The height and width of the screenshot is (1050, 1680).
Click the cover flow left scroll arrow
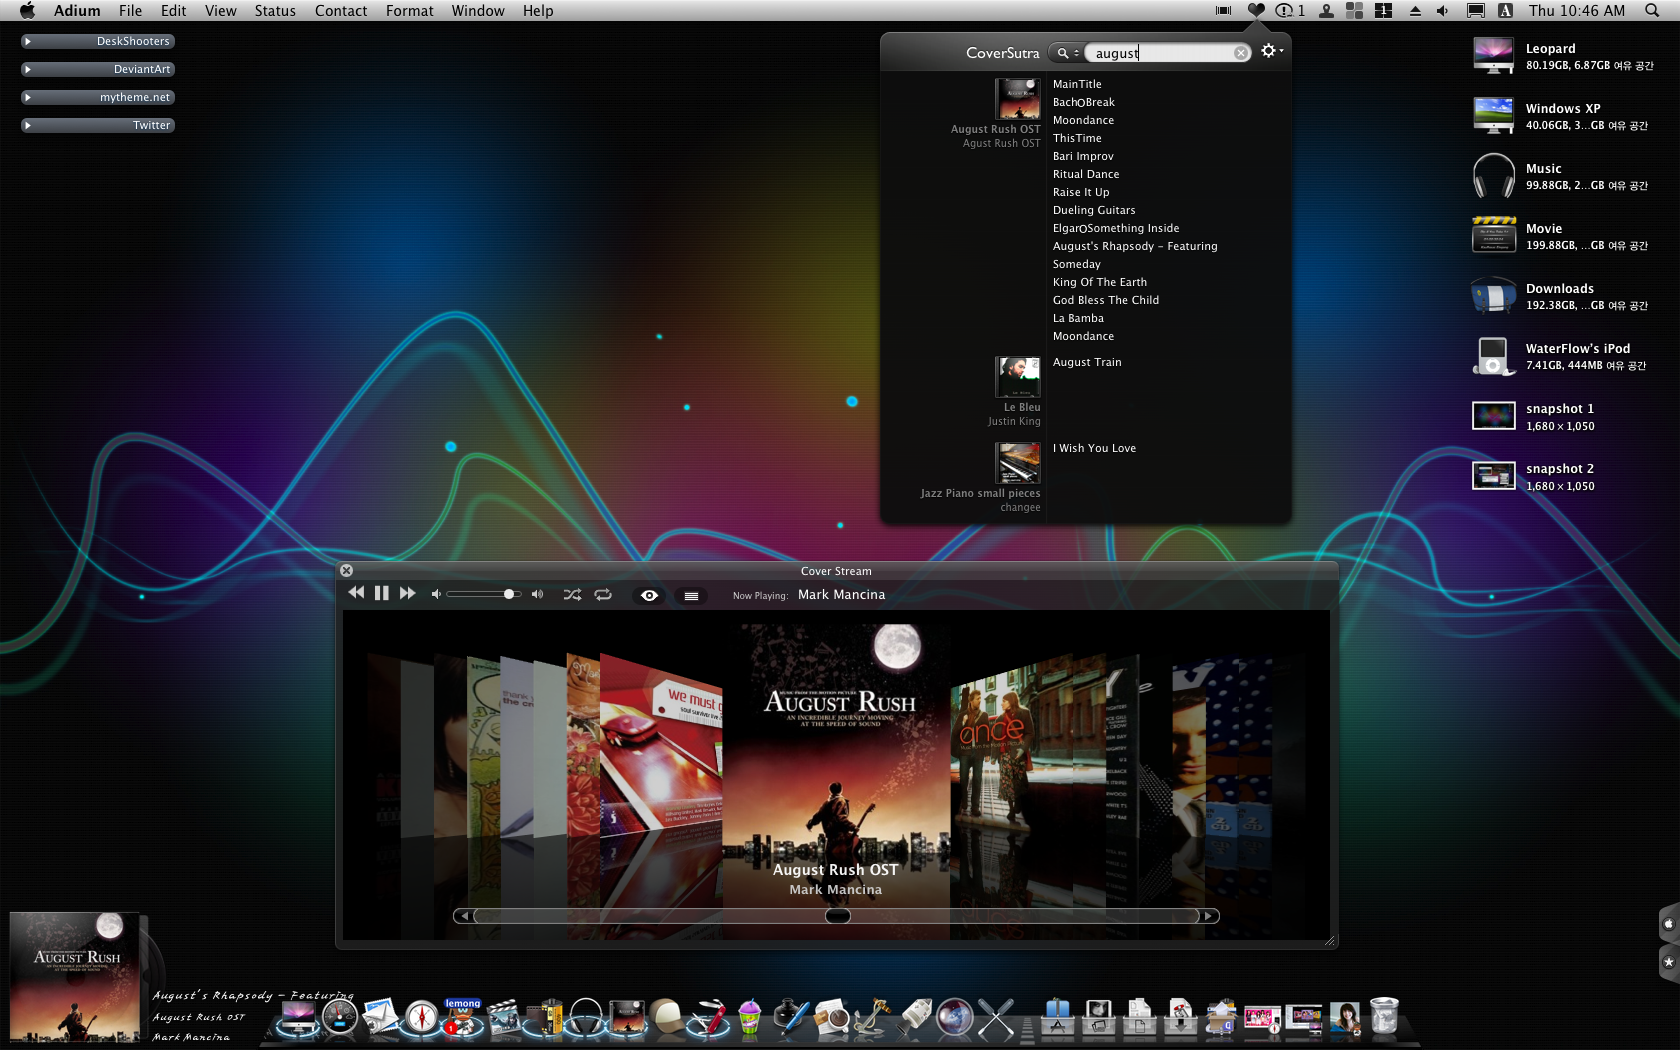(463, 916)
